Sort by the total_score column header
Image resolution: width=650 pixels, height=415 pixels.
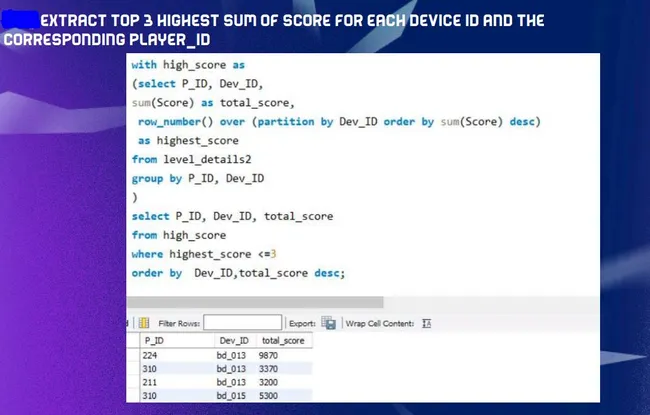[x=284, y=340]
